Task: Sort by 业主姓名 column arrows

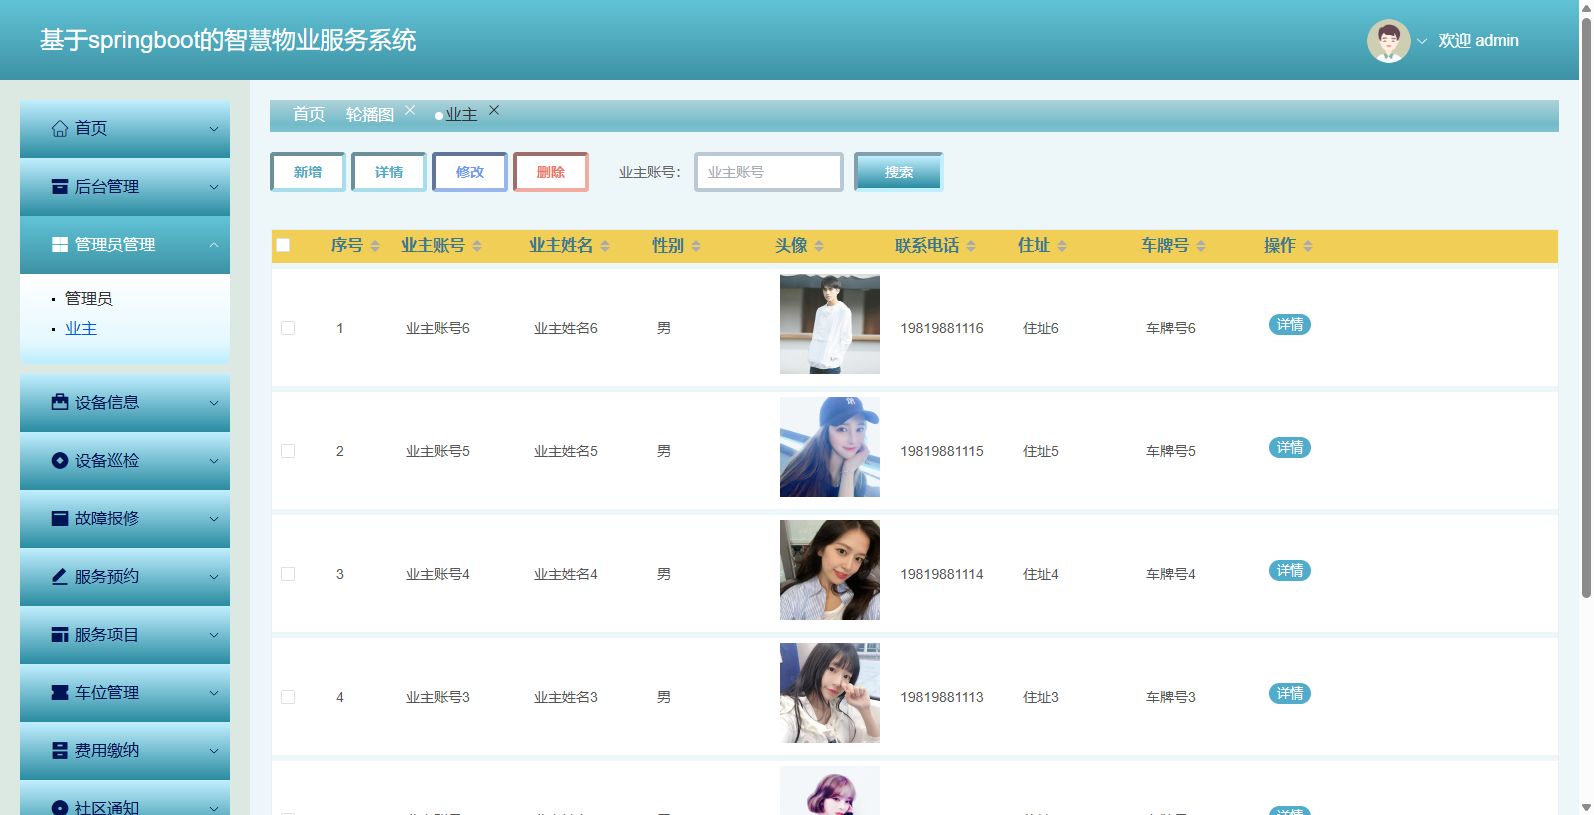Action: point(605,246)
